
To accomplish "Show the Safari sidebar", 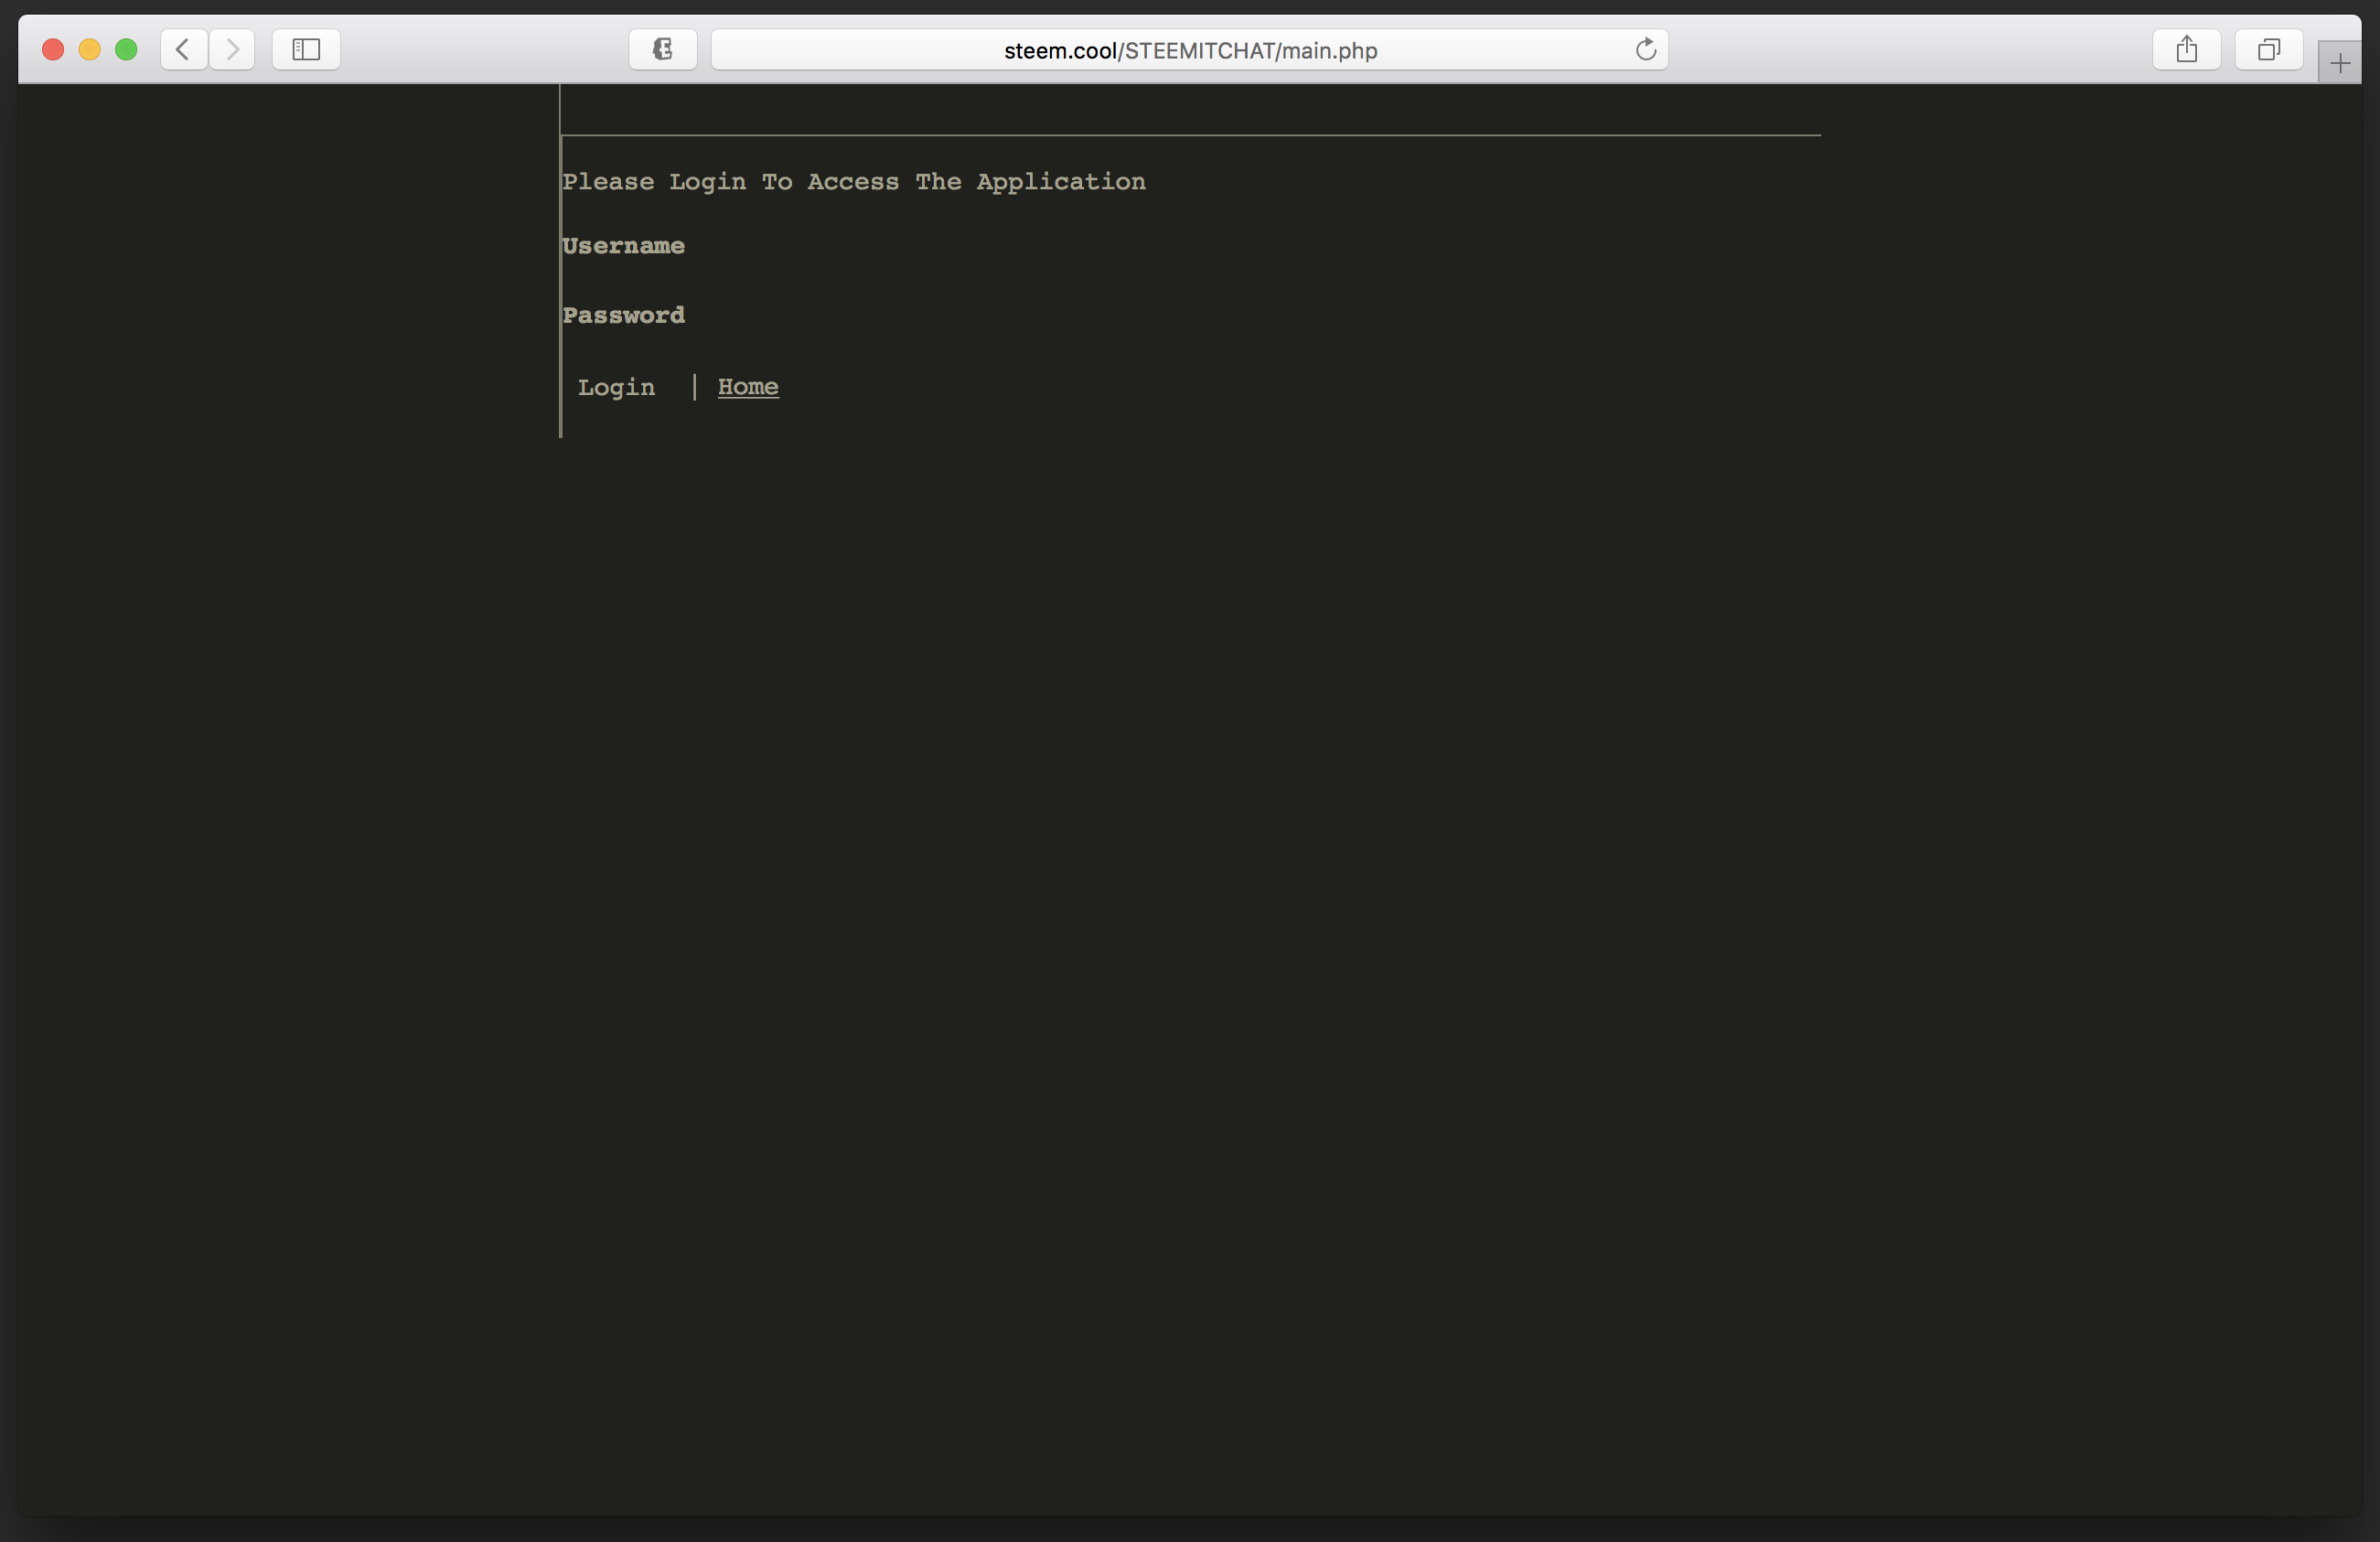I will click(x=306, y=49).
